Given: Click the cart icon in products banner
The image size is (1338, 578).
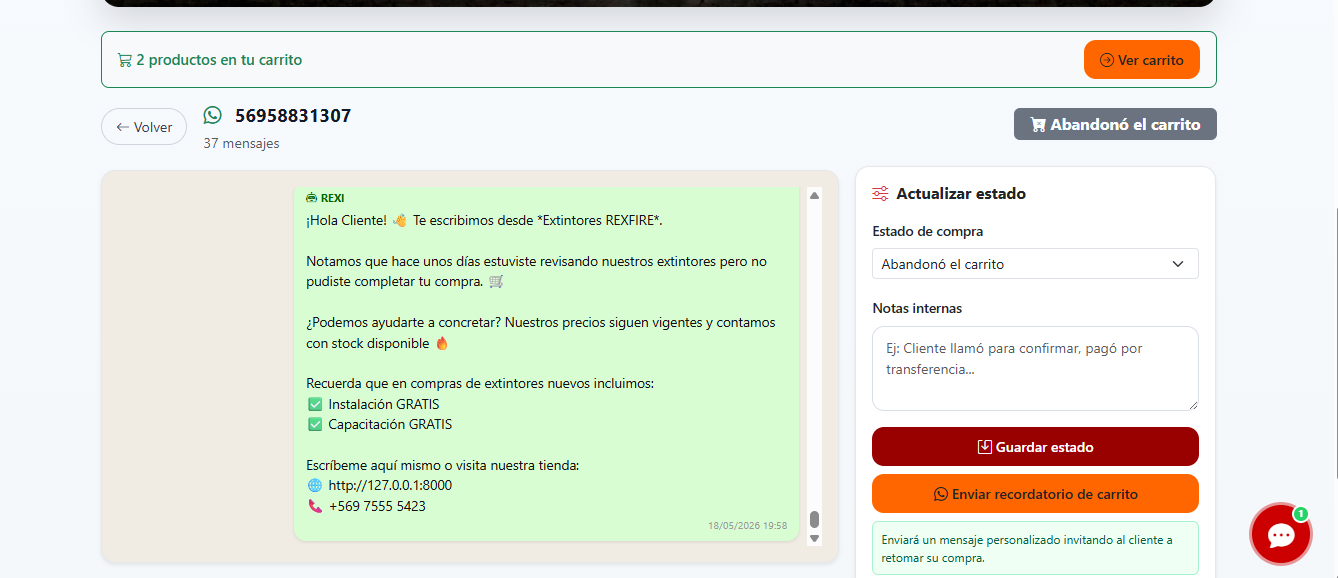Looking at the screenshot, I should tap(124, 60).
